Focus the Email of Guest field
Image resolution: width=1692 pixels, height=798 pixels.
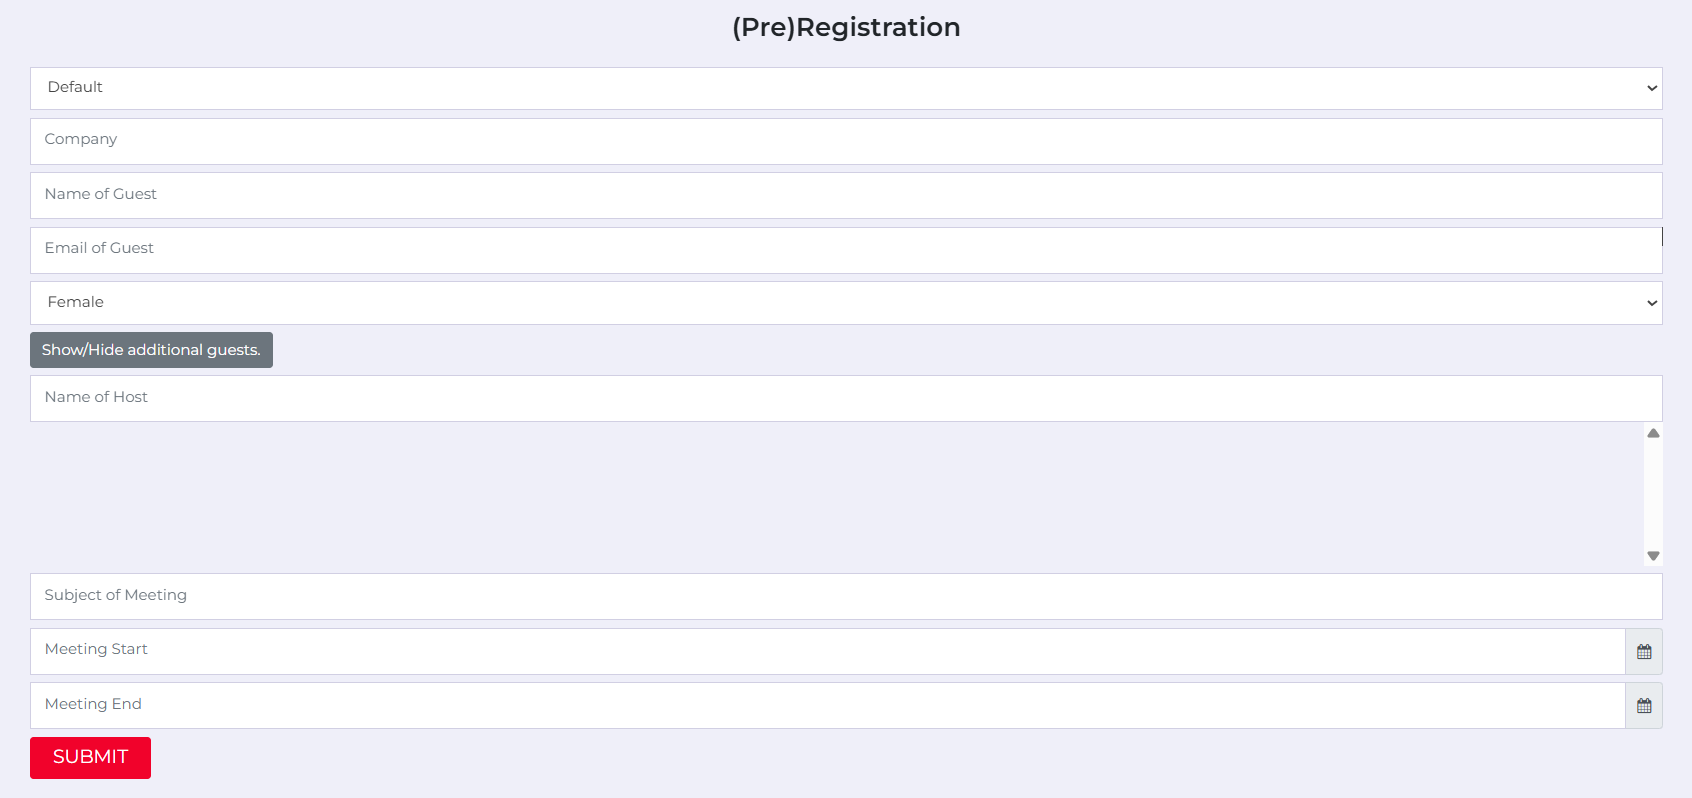[x=846, y=250]
